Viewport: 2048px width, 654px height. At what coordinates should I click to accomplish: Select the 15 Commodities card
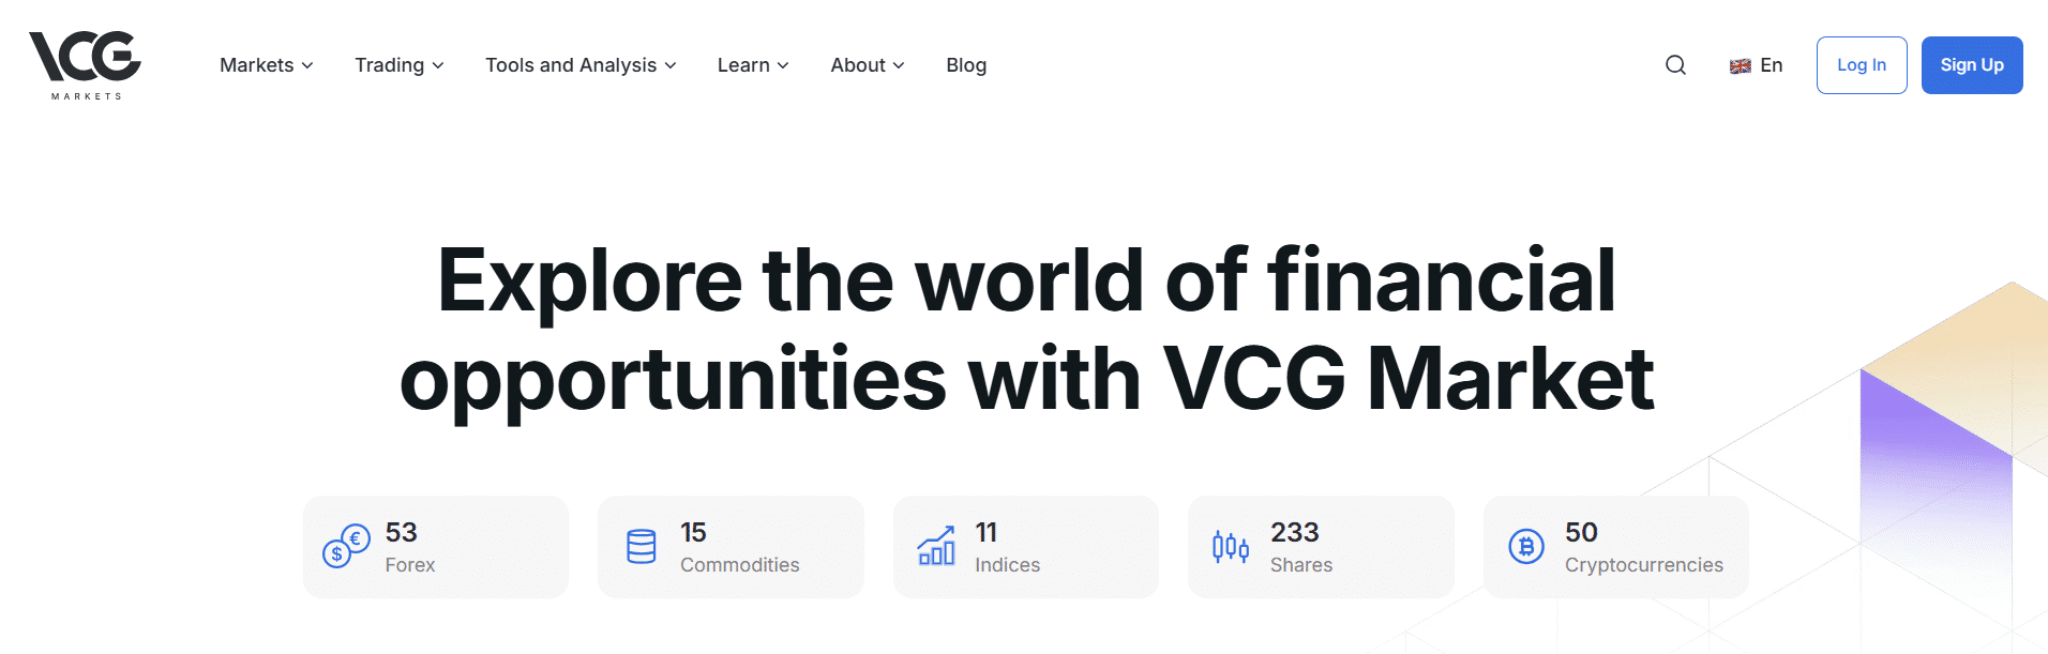coord(730,547)
